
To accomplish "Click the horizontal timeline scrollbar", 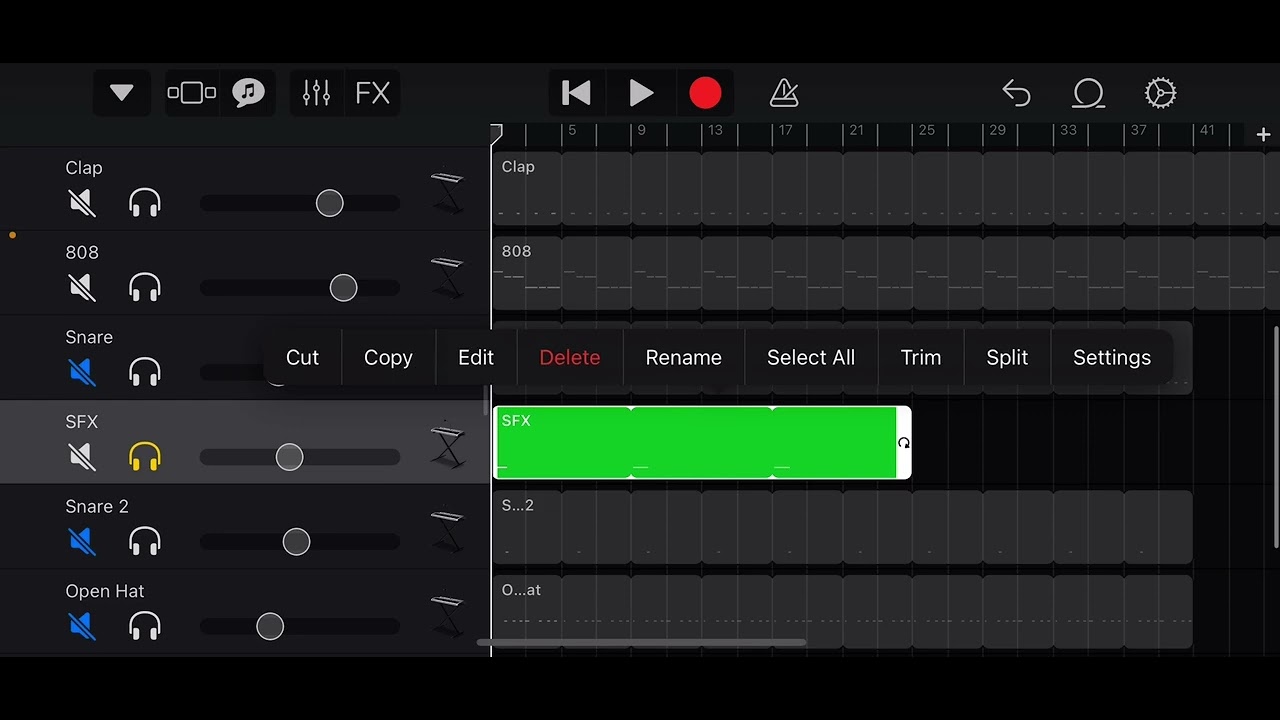I will 642,643.
